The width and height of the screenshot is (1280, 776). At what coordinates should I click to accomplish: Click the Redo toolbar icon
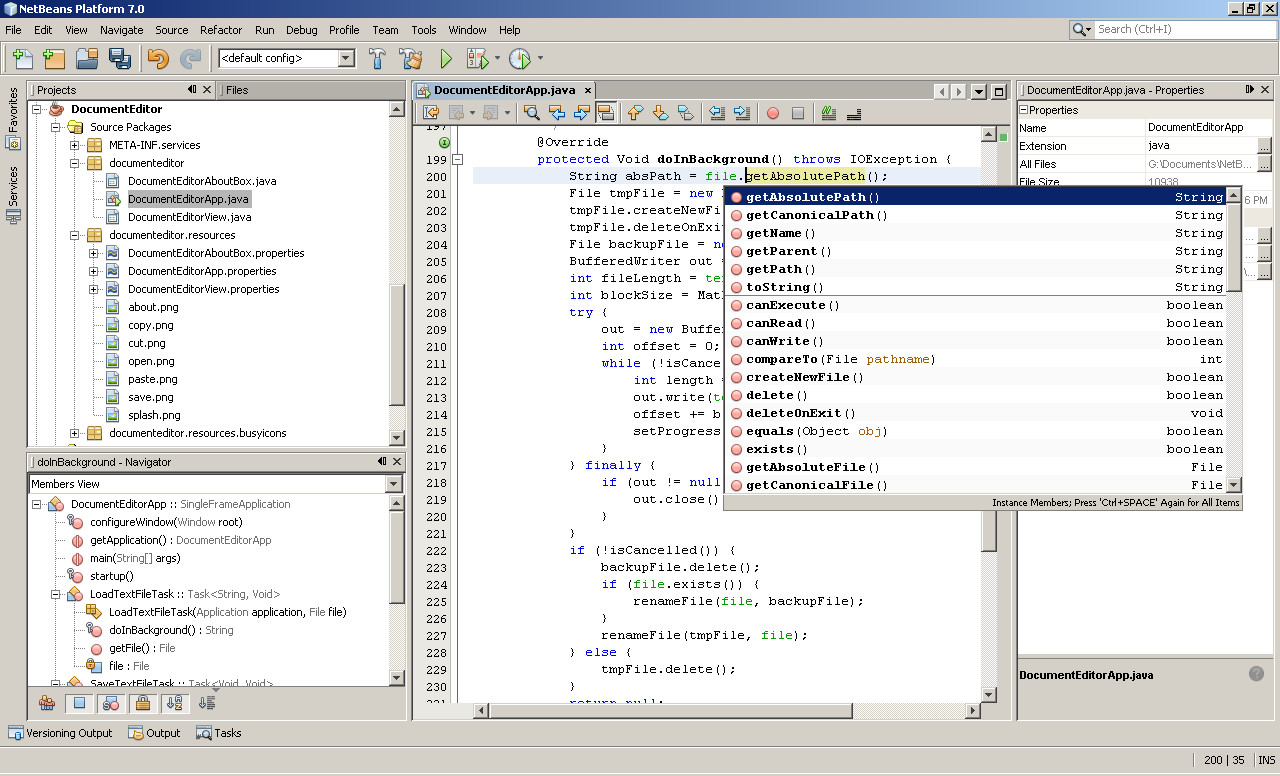tap(190, 58)
